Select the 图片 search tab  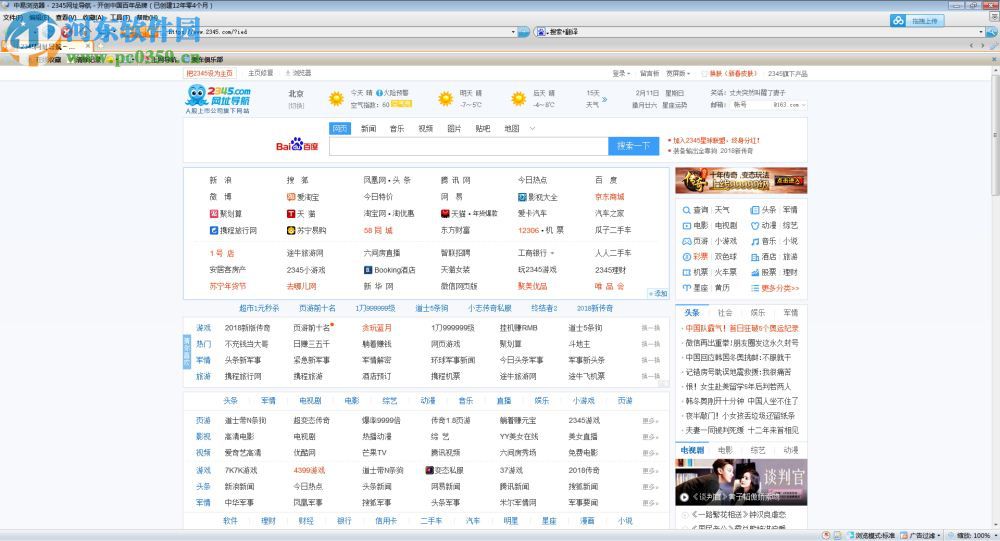click(454, 128)
